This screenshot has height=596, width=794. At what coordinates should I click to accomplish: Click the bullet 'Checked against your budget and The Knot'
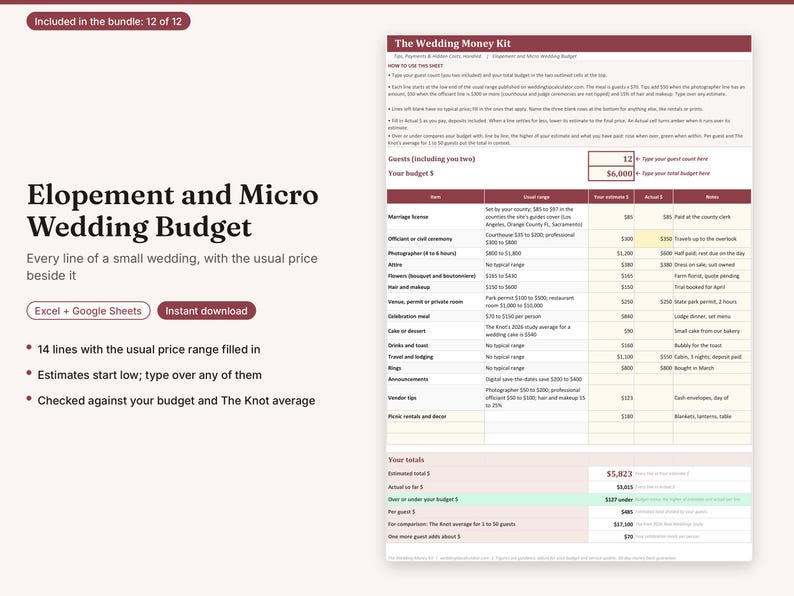pyautogui.click(x=176, y=401)
